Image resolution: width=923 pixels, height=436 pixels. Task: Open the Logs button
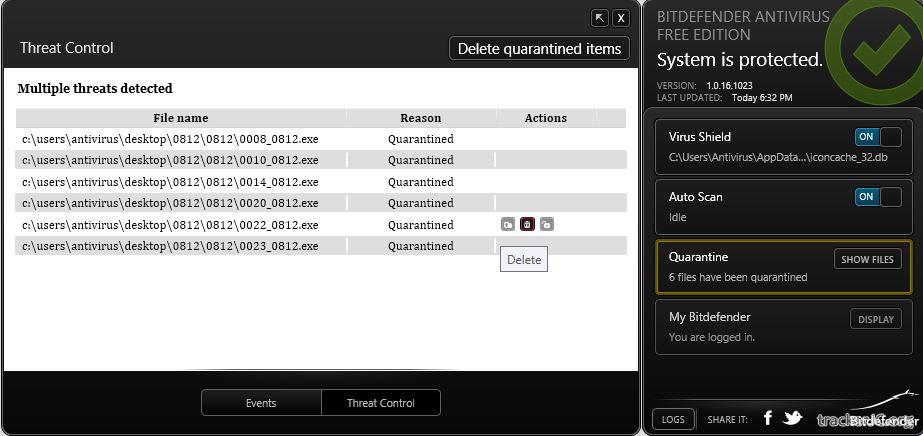tap(673, 419)
